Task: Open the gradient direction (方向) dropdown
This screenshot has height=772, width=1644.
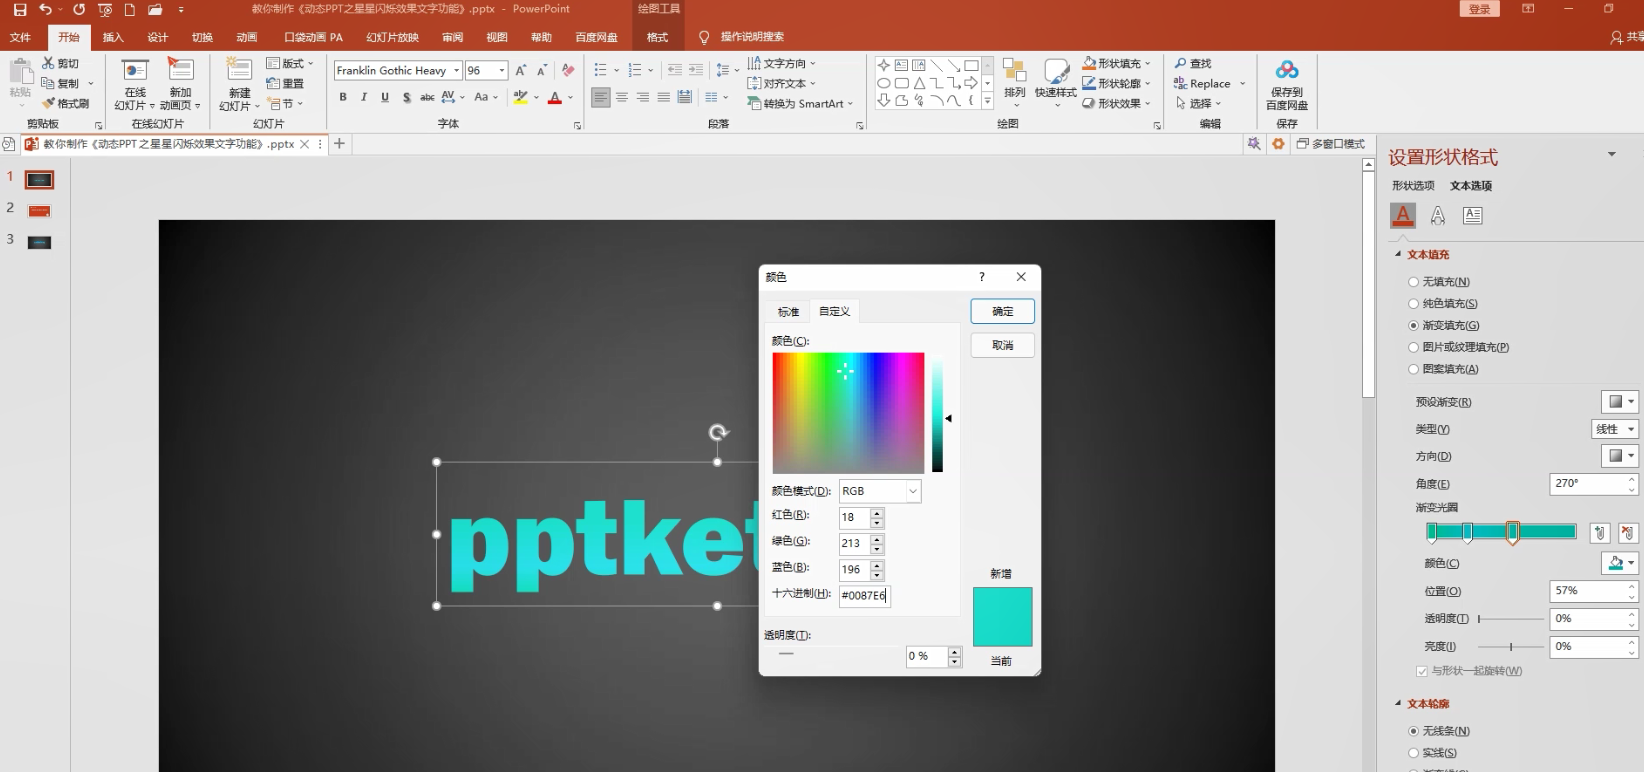Action: (x=1620, y=456)
